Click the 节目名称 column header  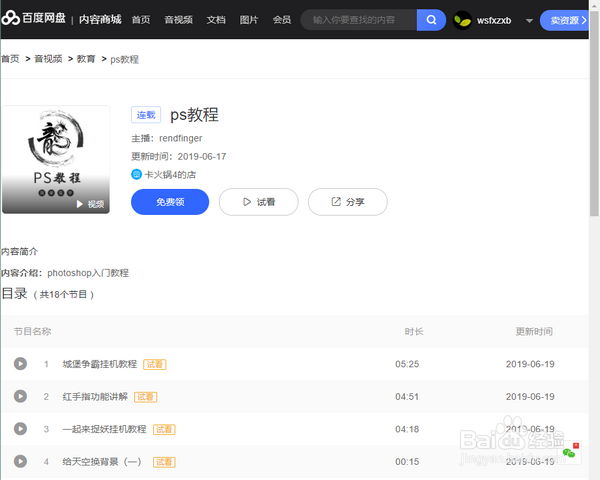(x=33, y=331)
